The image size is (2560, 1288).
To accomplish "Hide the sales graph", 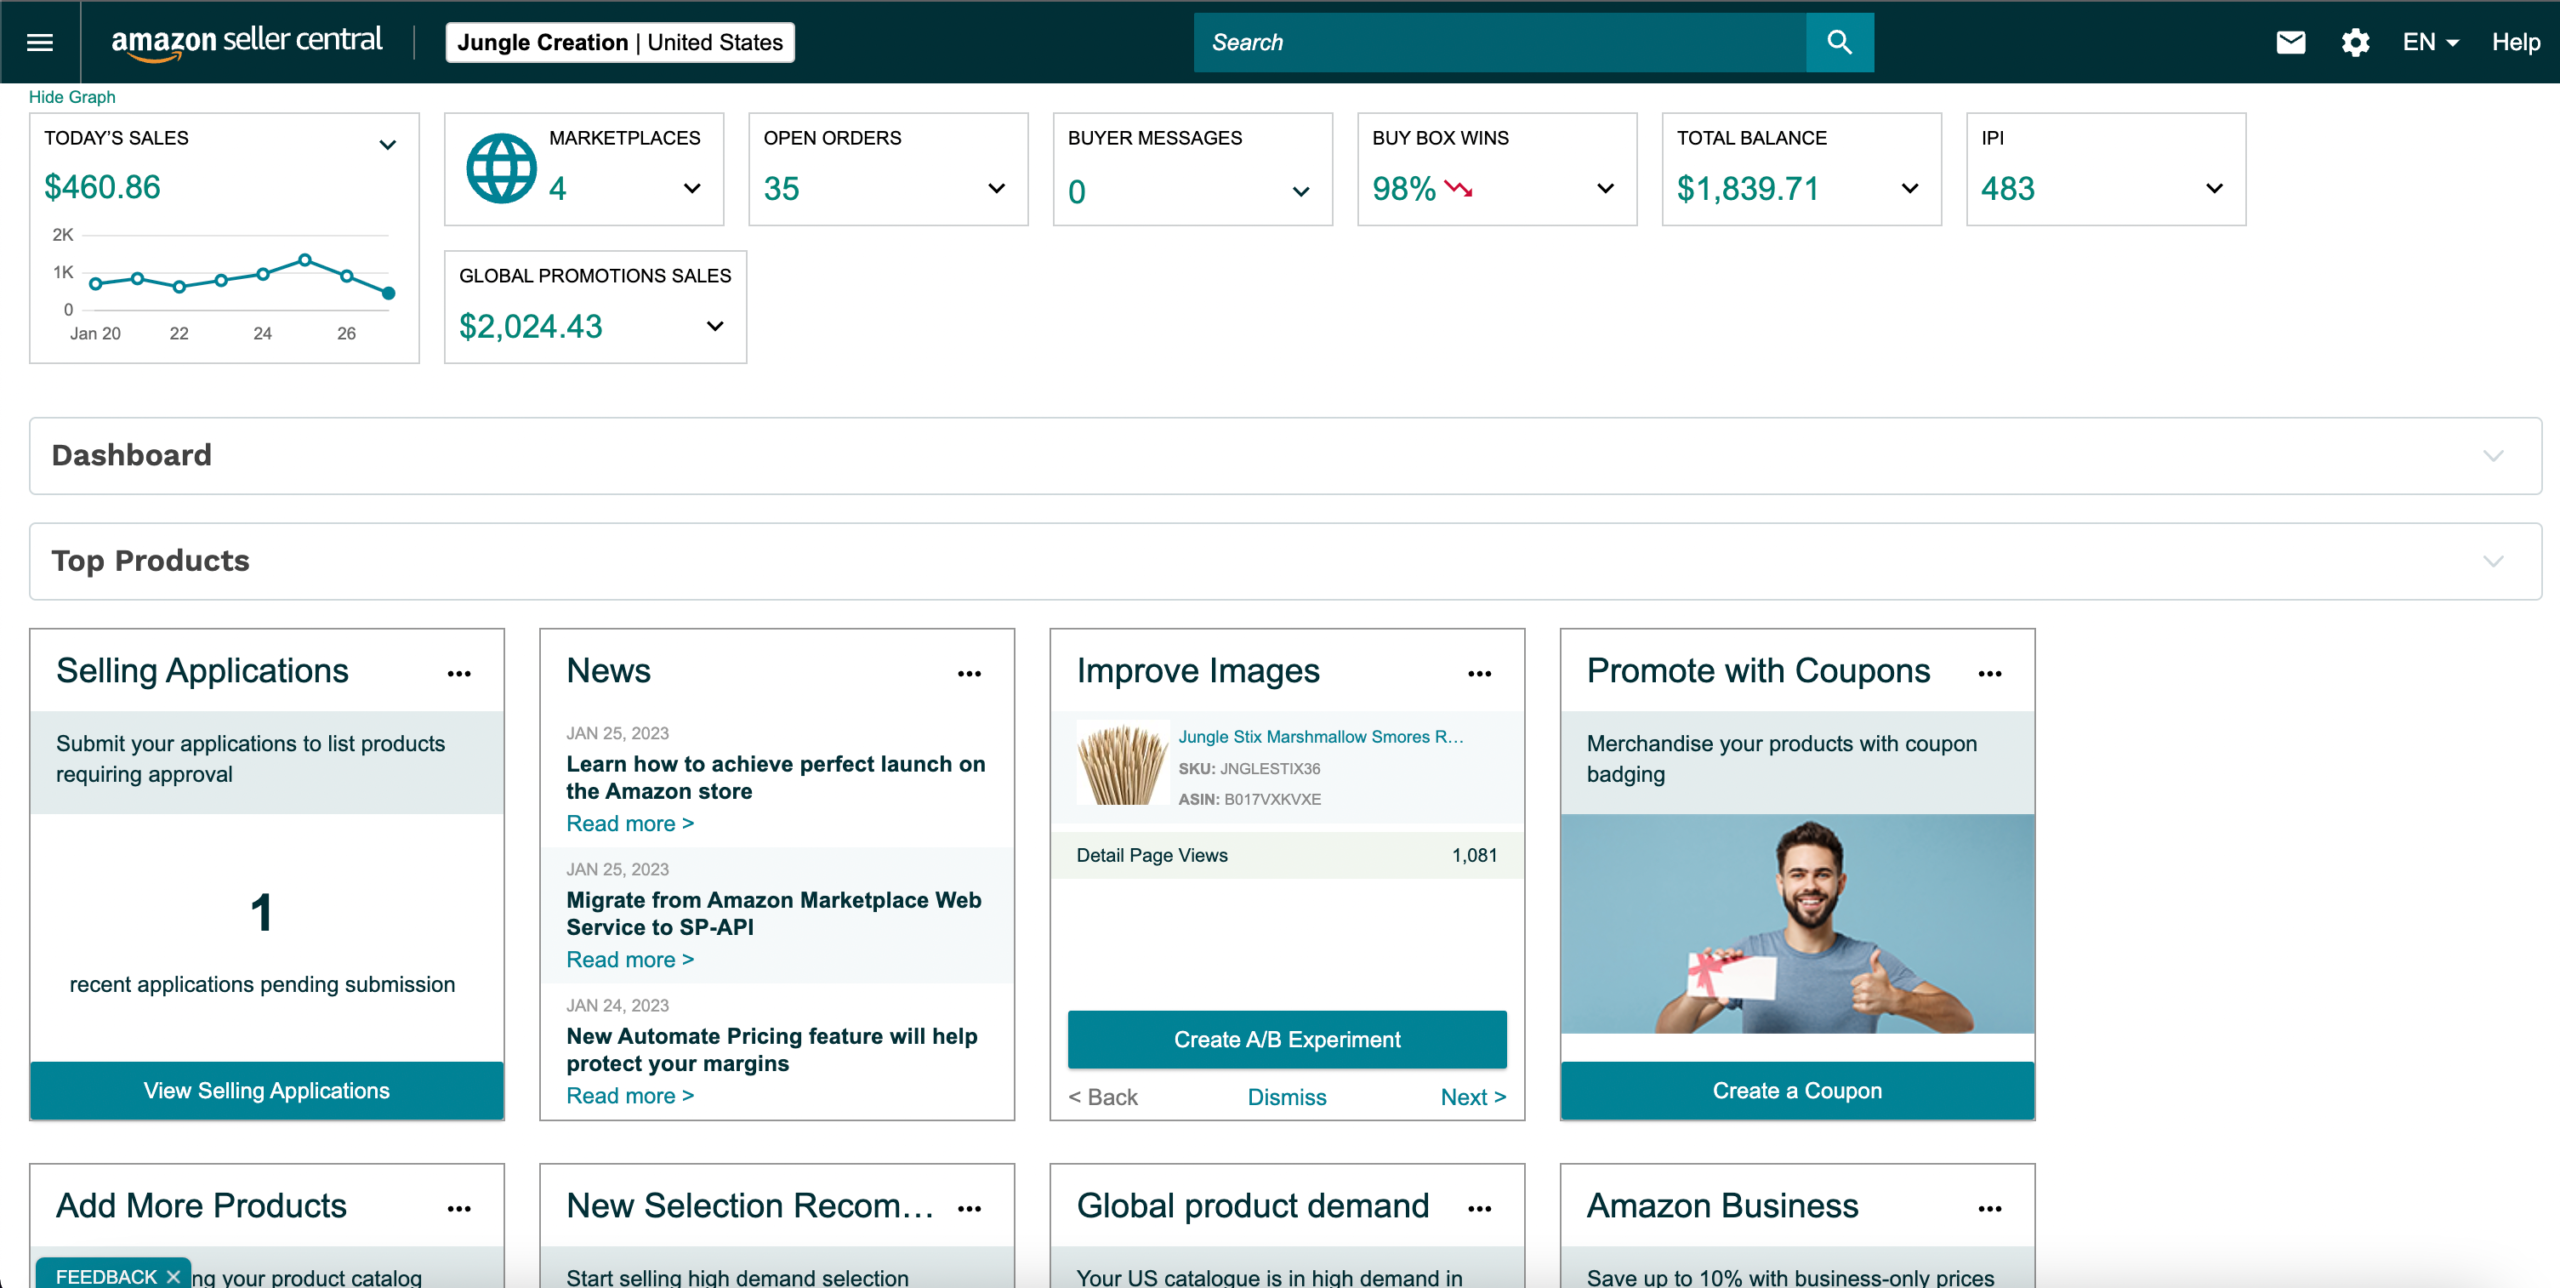I will click(72, 97).
